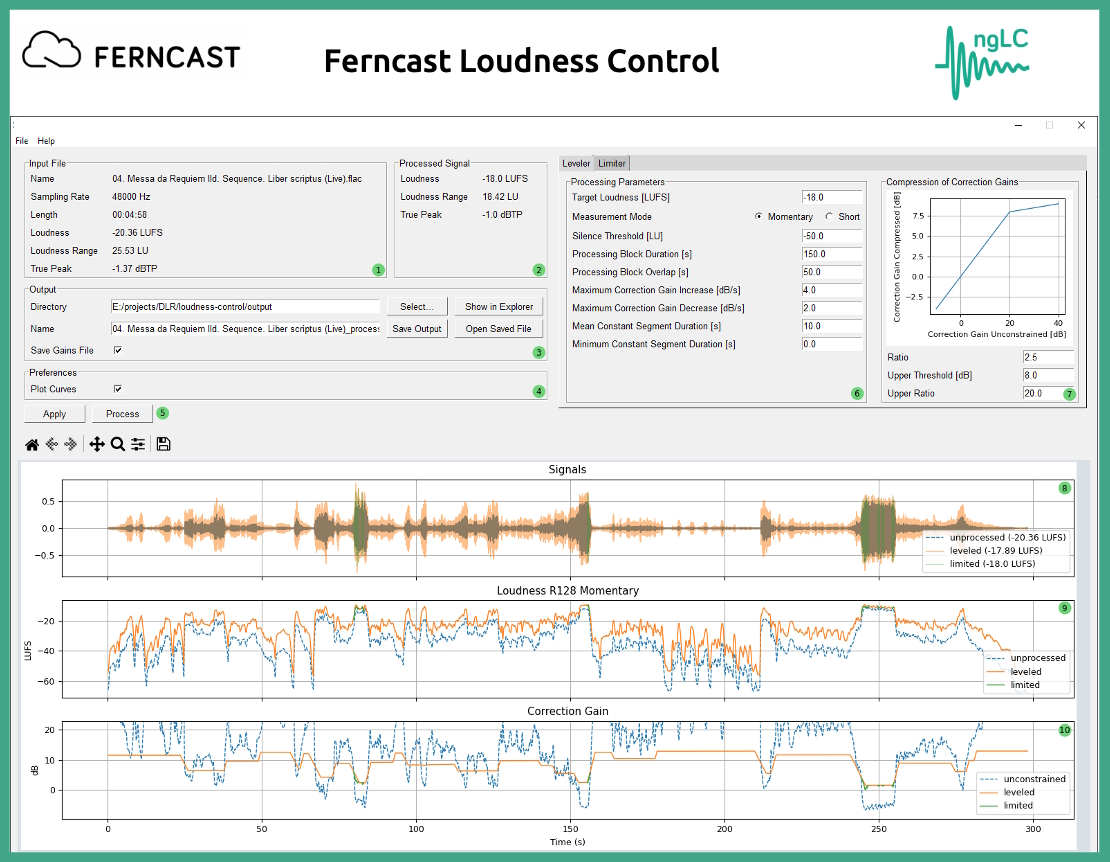The image size is (1110, 862).
Task: Click the Home reset view icon
Action: pyautogui.click(x=32, y=444)
